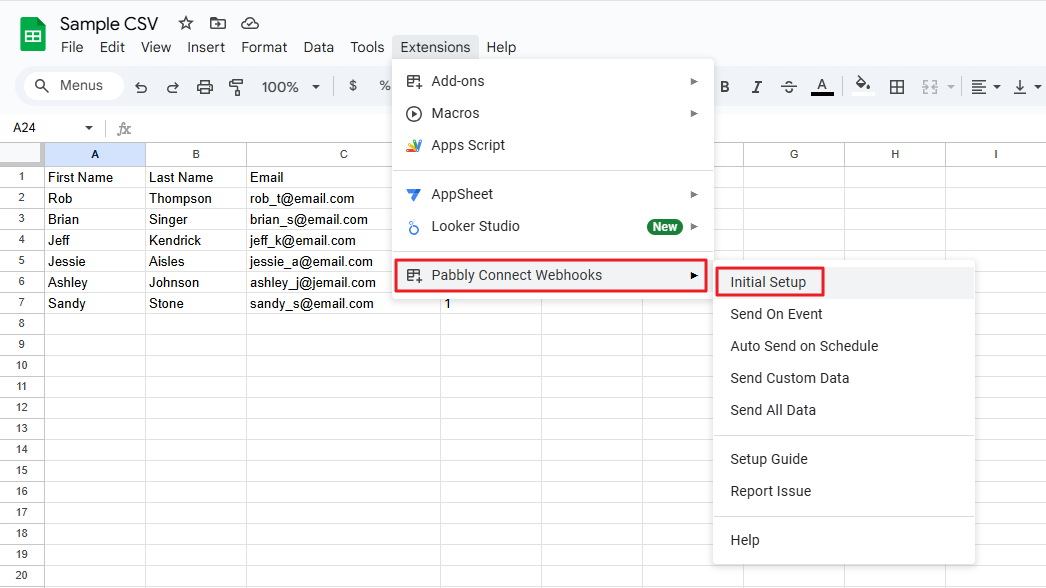The width and height of the screenshot is (1046, 588).
Task: Click the move to folder icon
Action: (218, 23)
